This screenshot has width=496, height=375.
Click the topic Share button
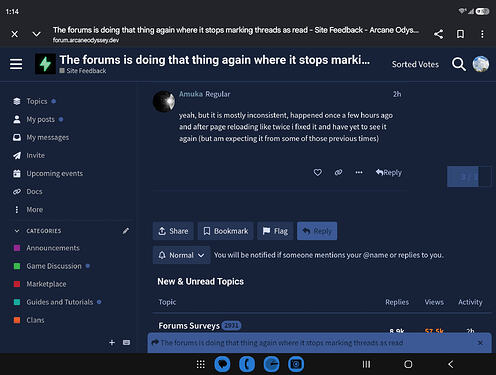click(173, 231)
